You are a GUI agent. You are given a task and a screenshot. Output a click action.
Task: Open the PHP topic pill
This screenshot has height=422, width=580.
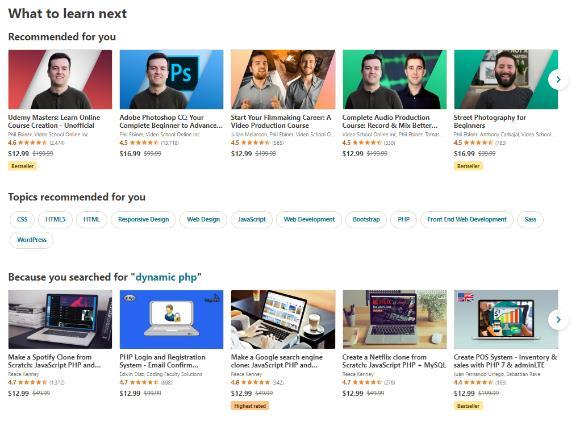[x=403, y=219]
